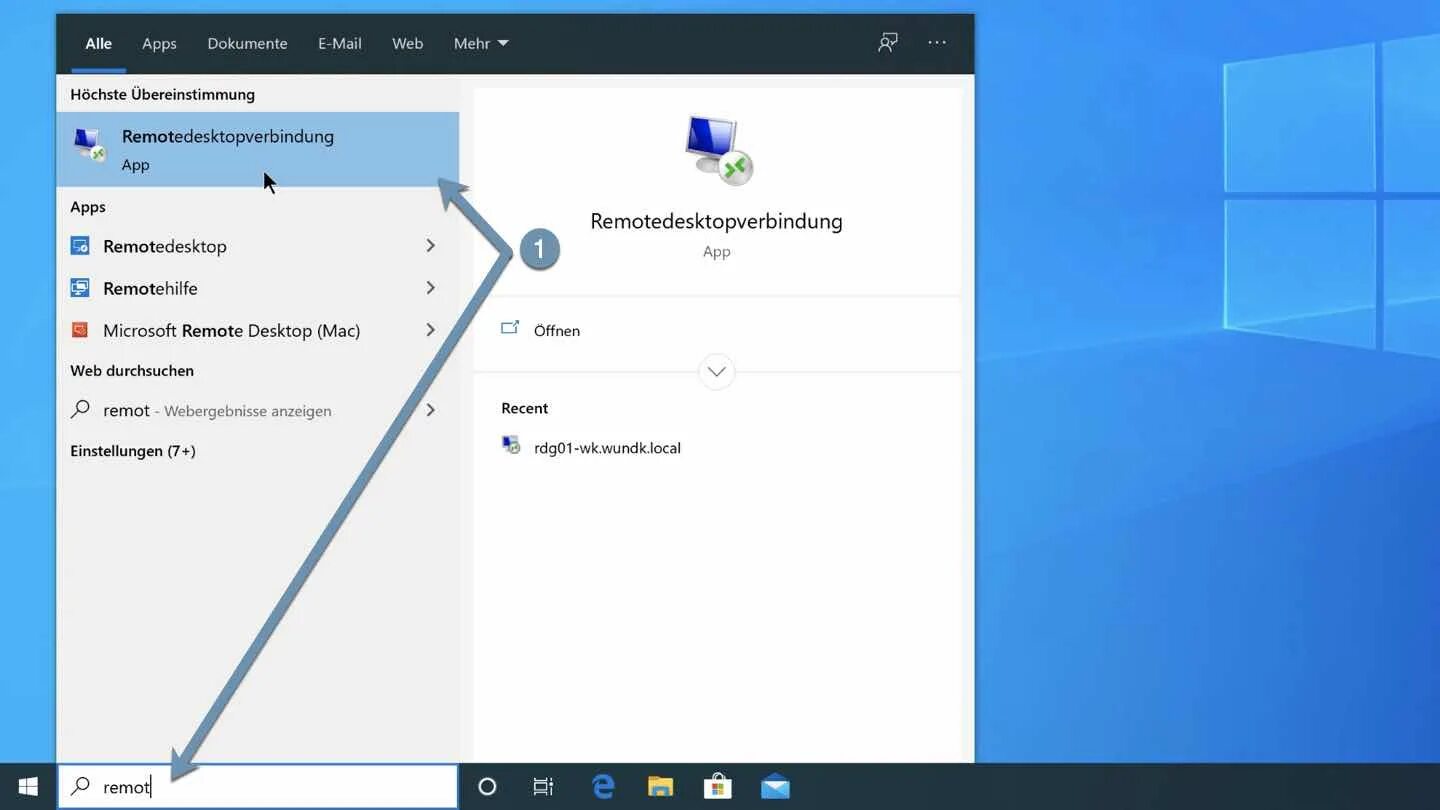Click the Remotedesktopverbindung icon in best match
The width and height of the screenshot is (1440, 810).
pos(90,145)
